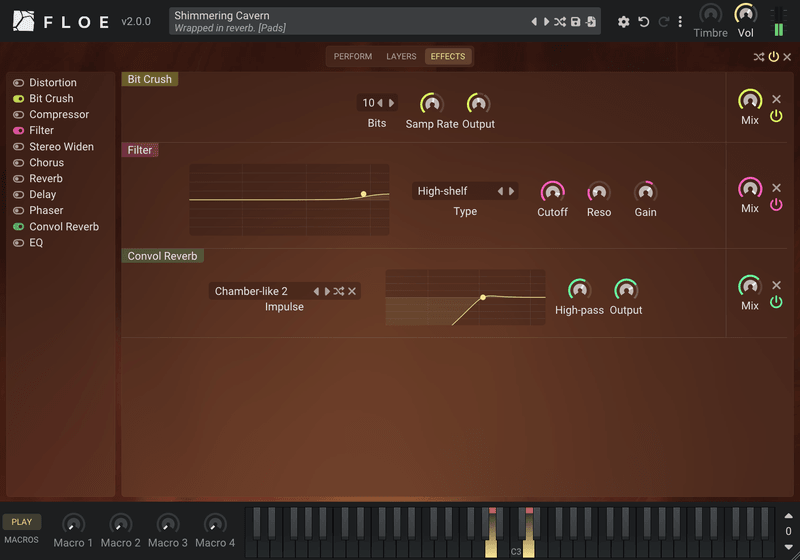Clear the Chamber-like 2 impulse
Image resolution: width=800 pixels, height=560 pixels.
tap(352, 291)
